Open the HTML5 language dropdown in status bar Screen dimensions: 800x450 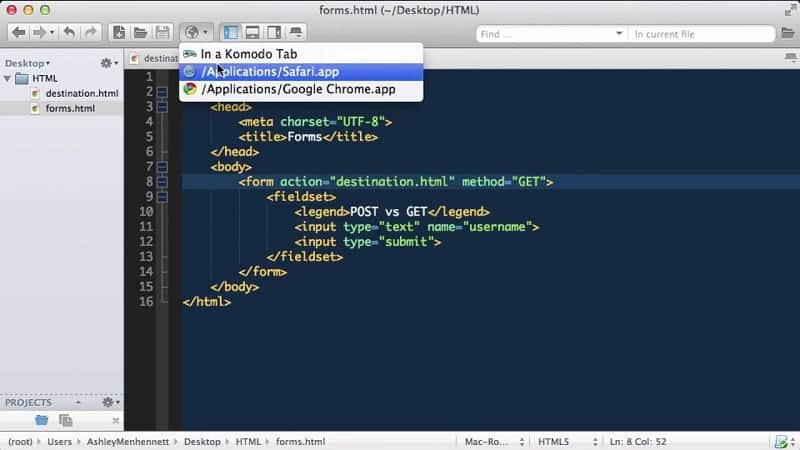567,441
